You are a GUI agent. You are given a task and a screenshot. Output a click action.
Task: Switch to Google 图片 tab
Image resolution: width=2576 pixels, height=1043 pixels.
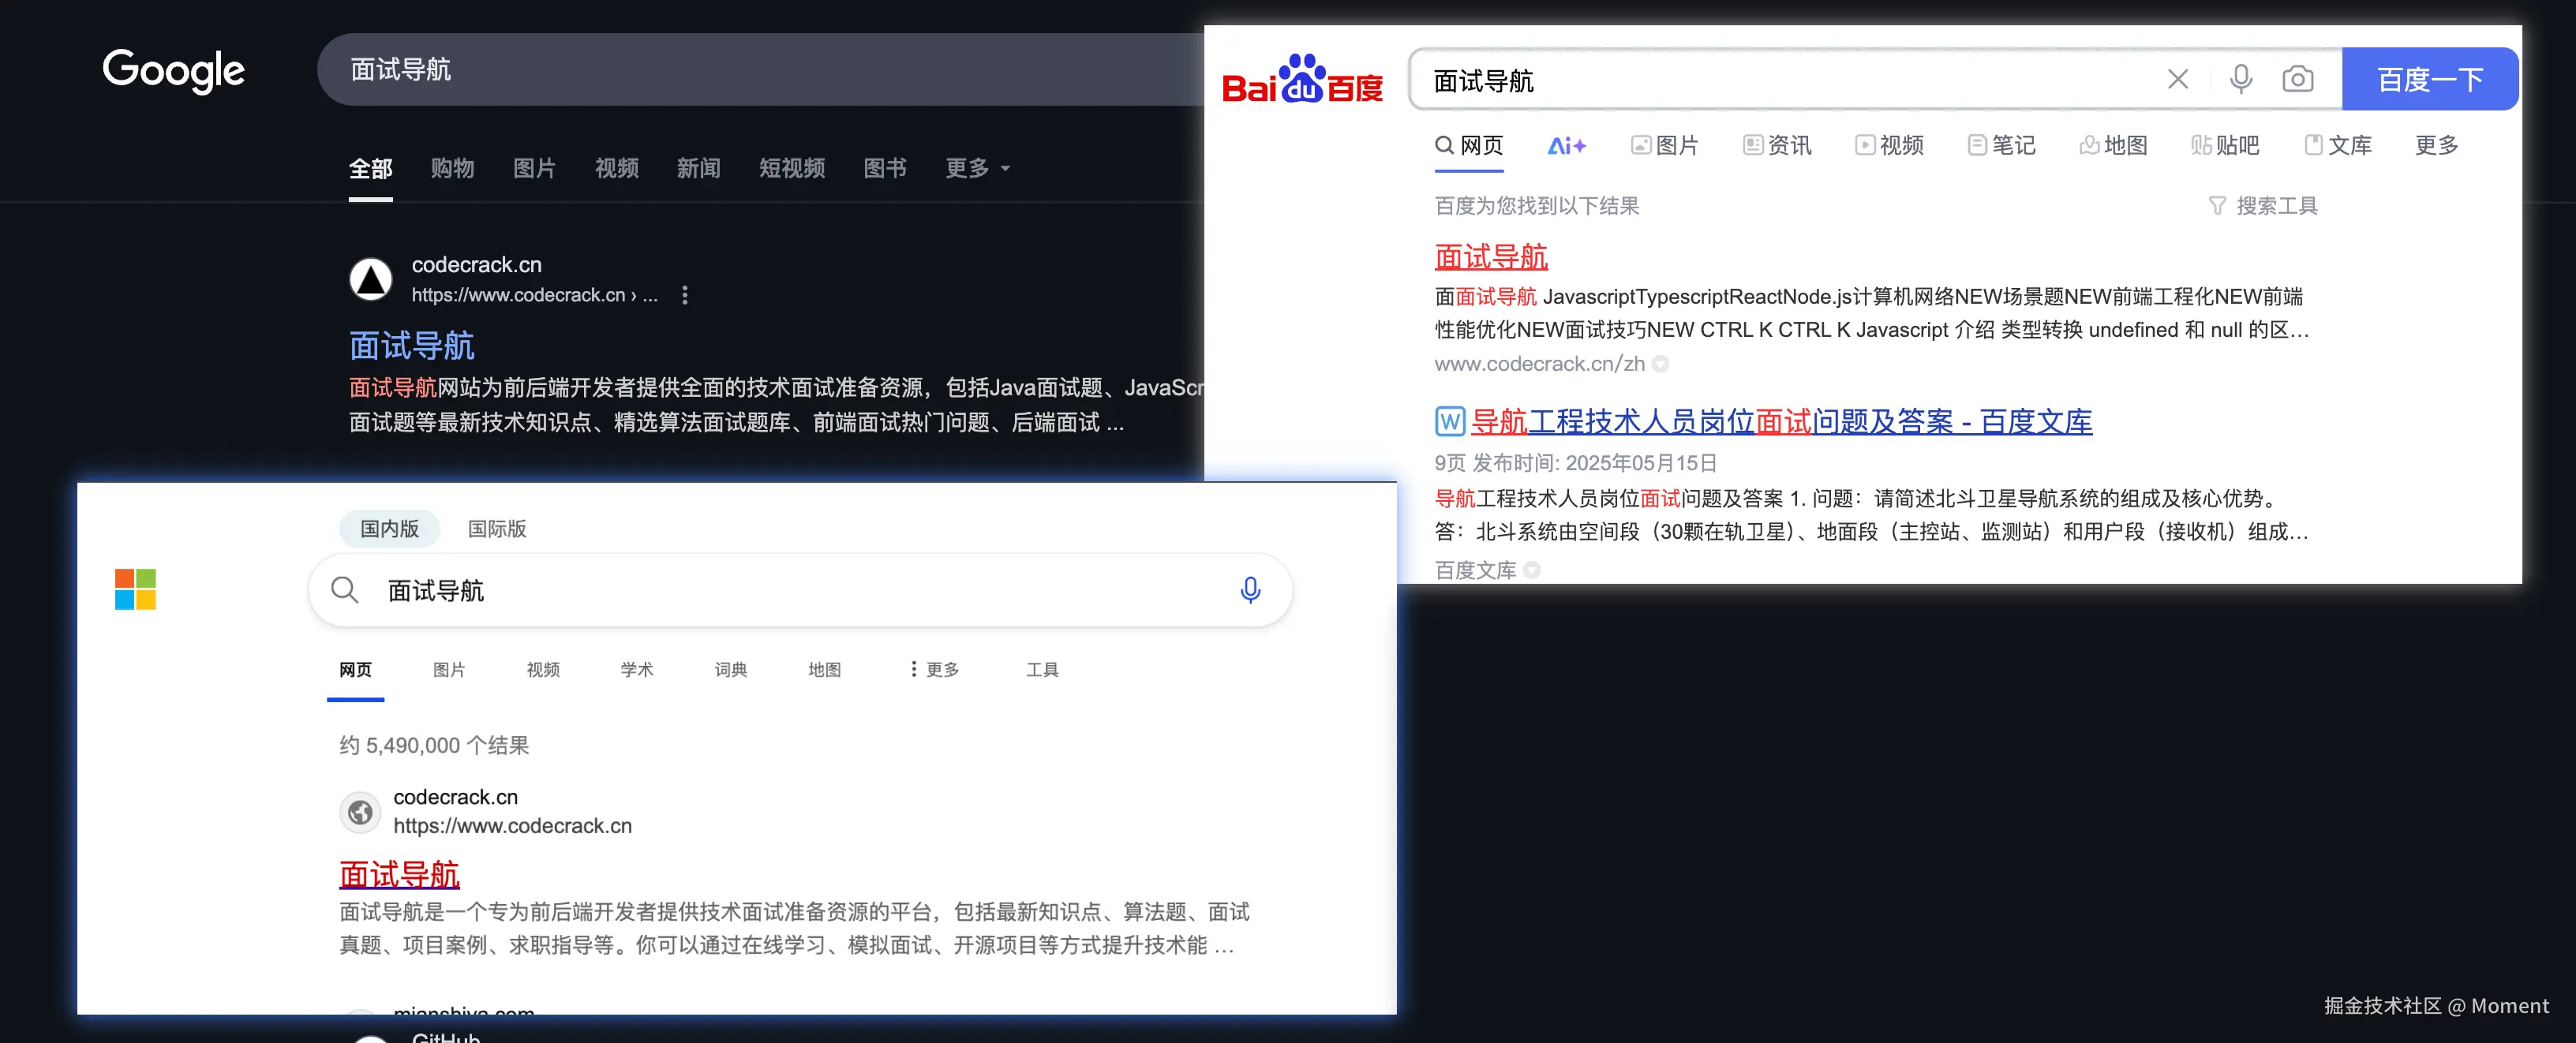[x=534, y=168]
